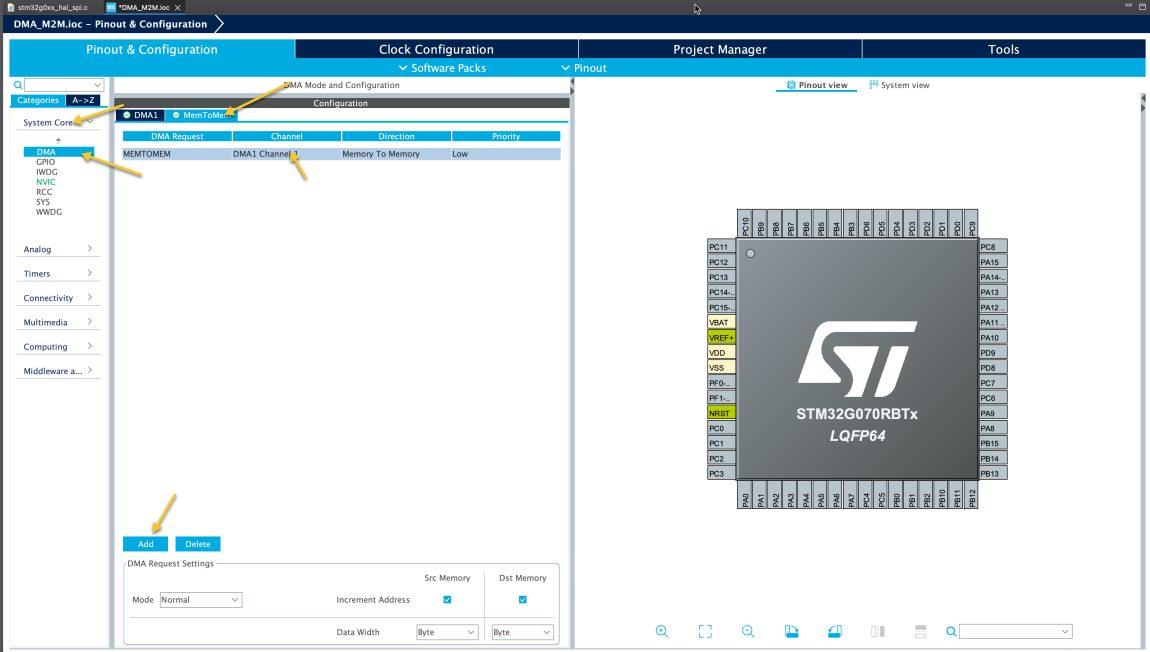
Task: Select the Pinout & Configuration tab
Action: [152, 49]
